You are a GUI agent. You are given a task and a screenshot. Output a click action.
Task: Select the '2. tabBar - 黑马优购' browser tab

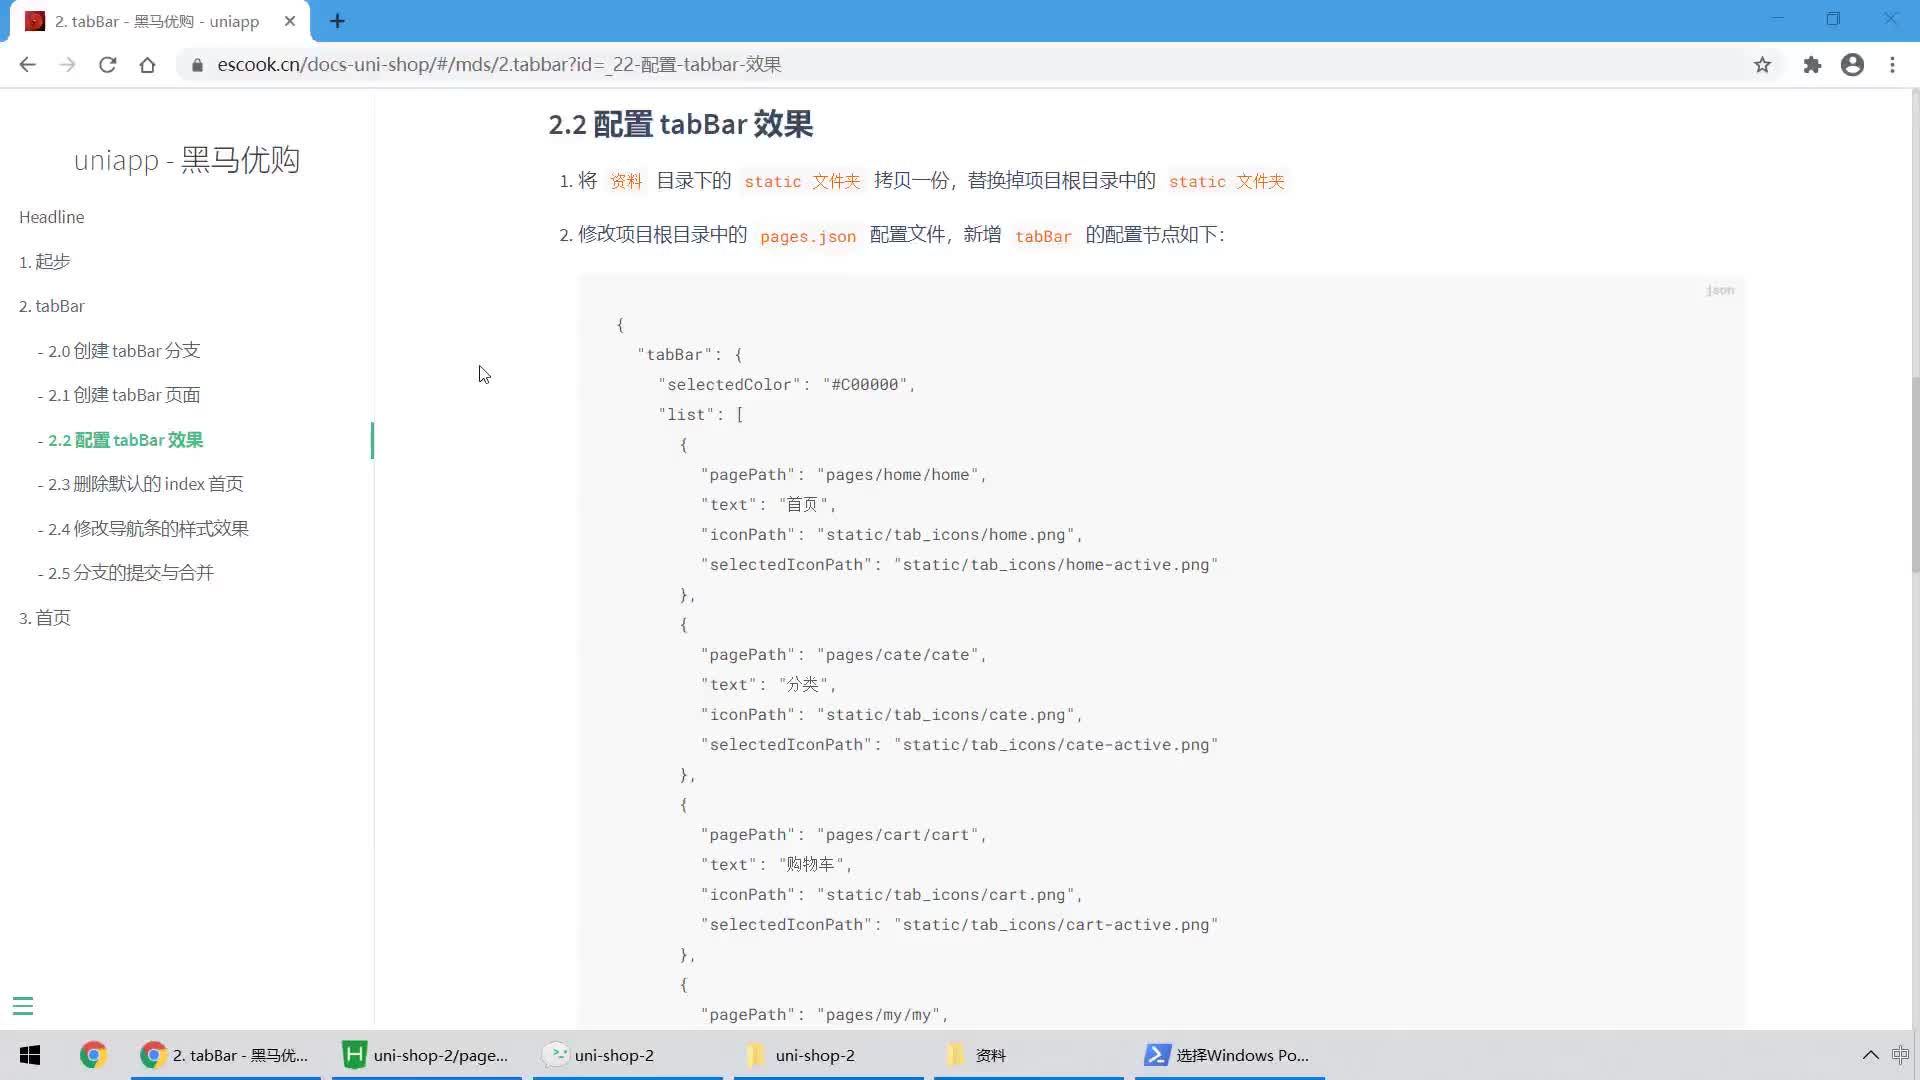click(x=160, y=21)
